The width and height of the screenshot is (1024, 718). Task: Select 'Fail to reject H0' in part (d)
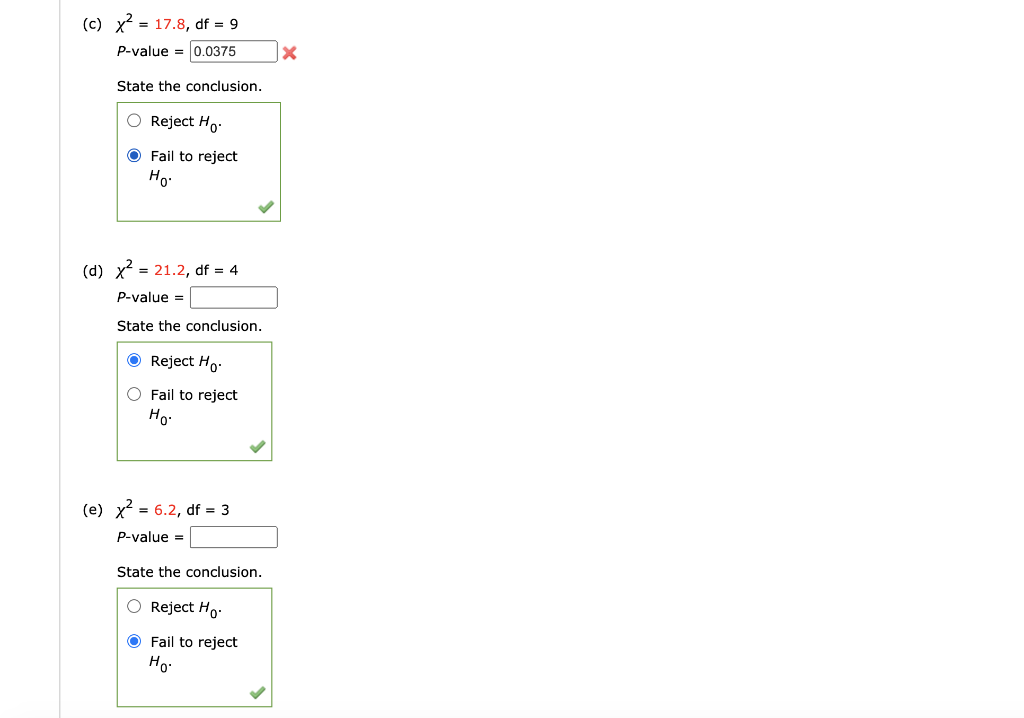coord(133,394)
